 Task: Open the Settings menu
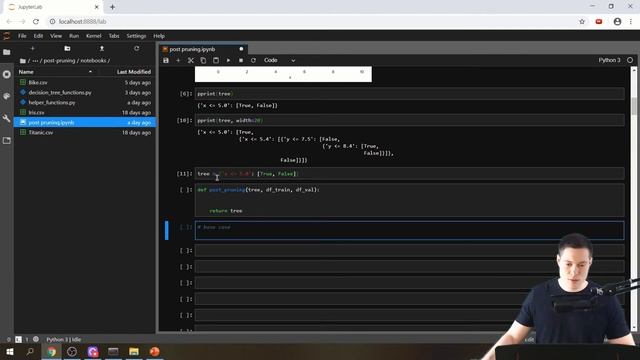[136, 36]
